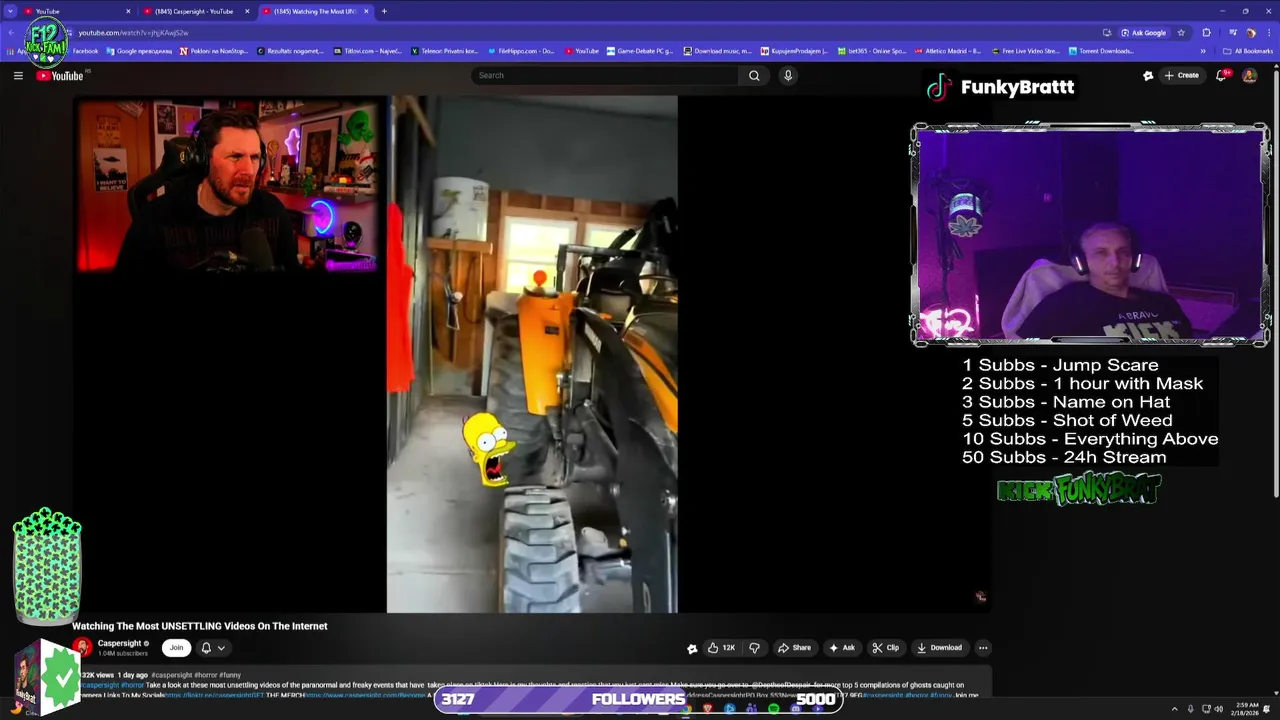The width and height of the screenshot is (1280, 720).
Task: Select the Watching The Most UNSETTLING tab
Action: (x=316, y=11)
